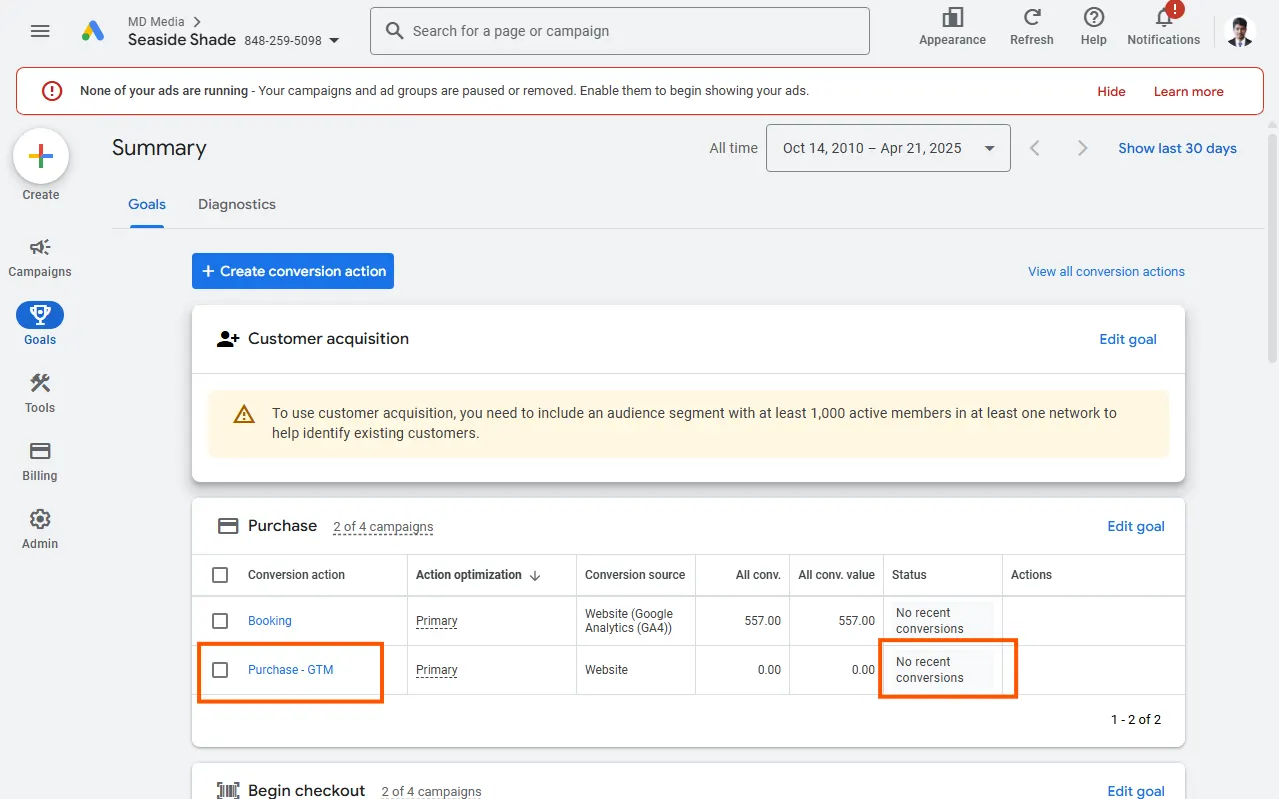Tick the select-all checkbox in Purchase table
The image size is (1279, 799).
click(220, 575)
